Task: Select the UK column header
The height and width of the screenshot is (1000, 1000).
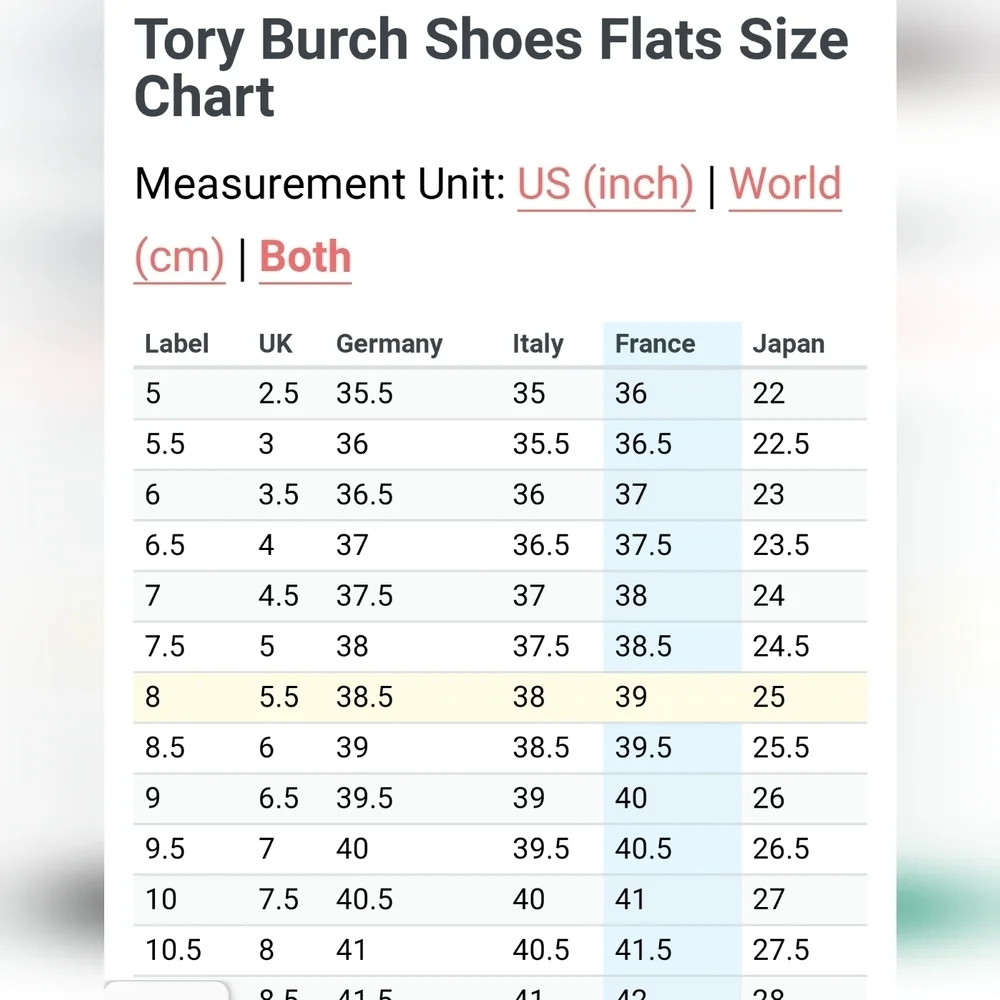Action: coord(275,344)
